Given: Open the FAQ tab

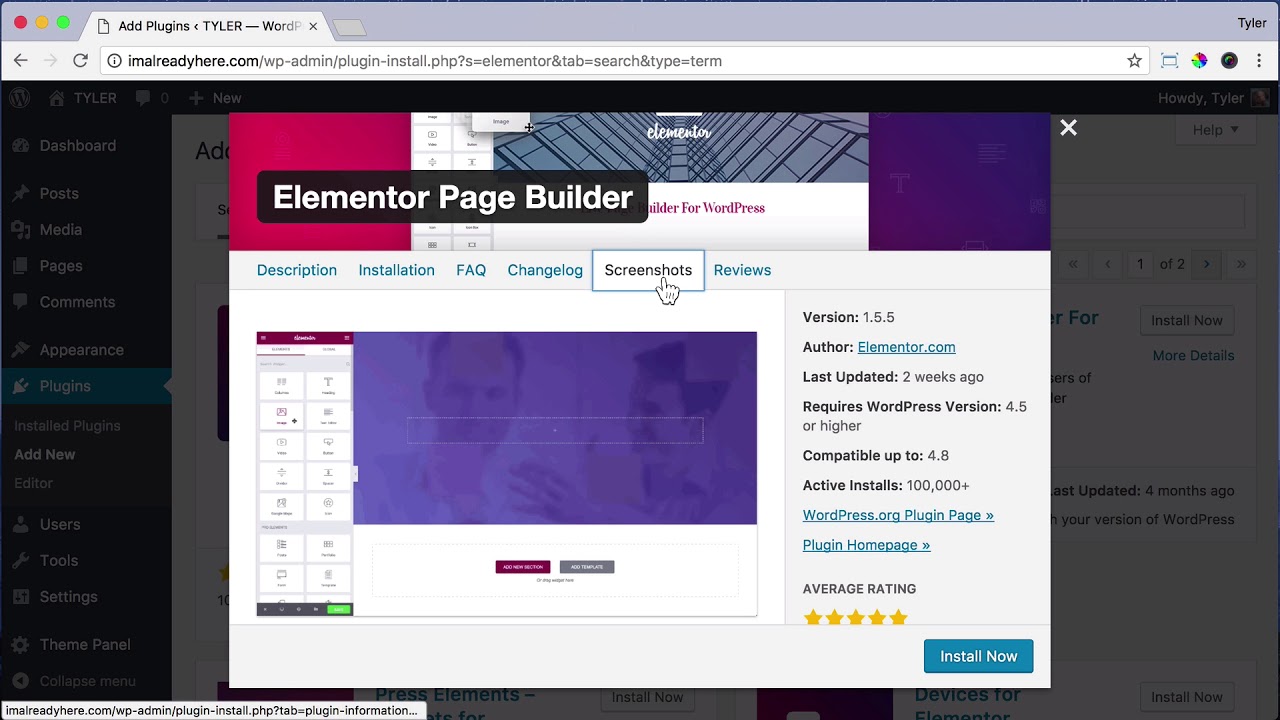Looking at the screenshot, I should click(471, 270).
